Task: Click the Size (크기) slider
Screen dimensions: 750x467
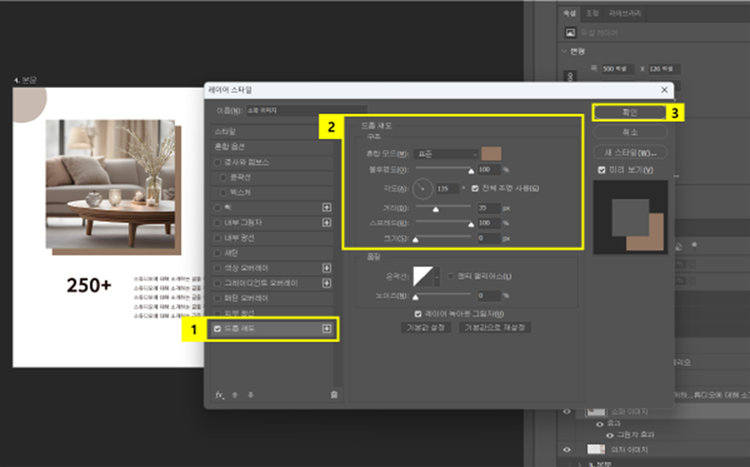Action: [x=444, y=238]
